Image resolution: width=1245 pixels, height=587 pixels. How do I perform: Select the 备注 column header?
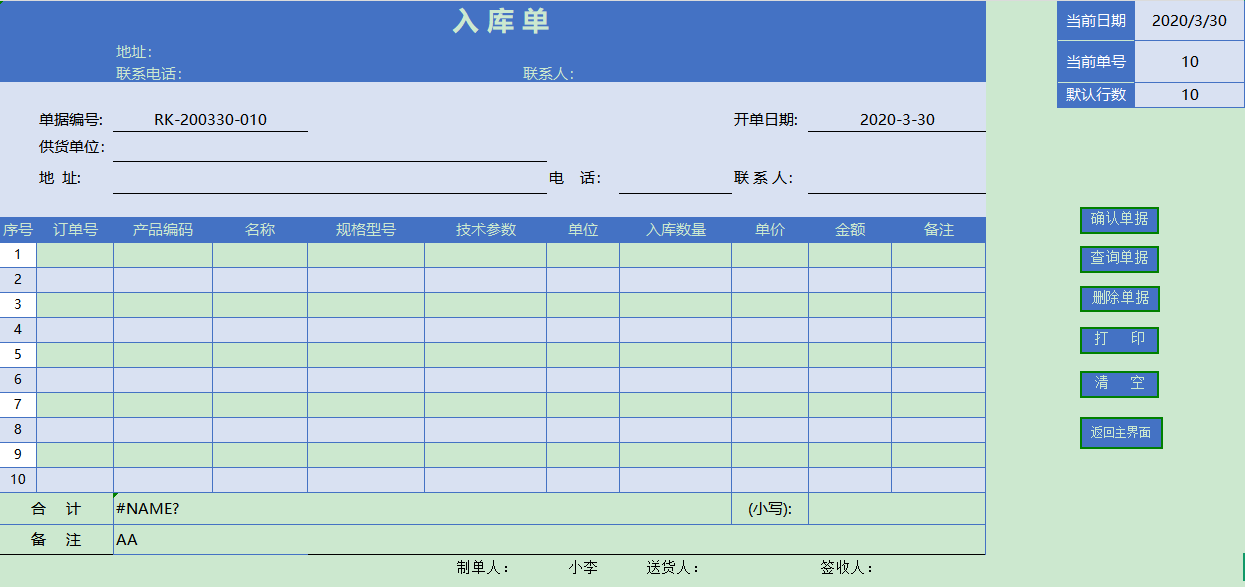click(939, 230)
